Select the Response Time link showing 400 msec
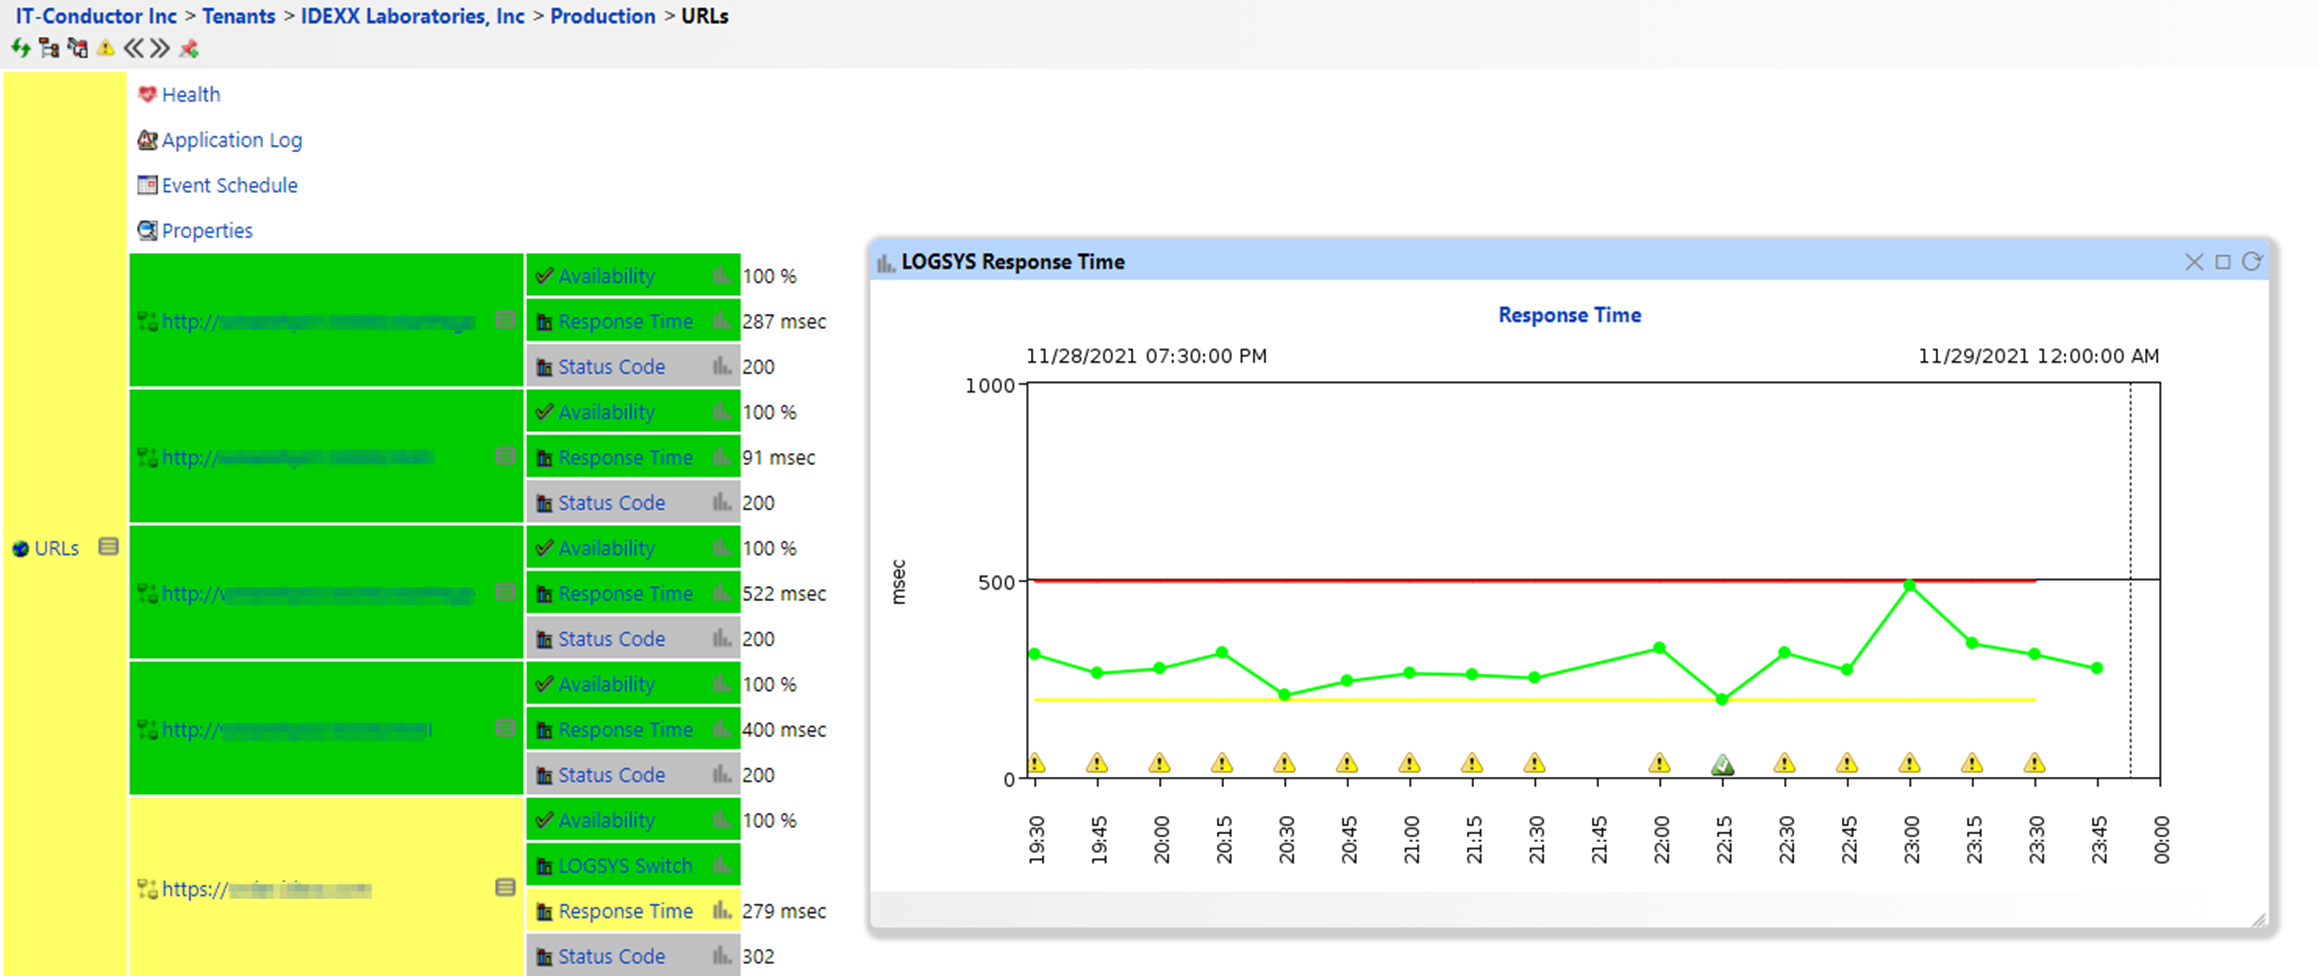This screenshot has height=976, width=2319. (x=625, y=729)
